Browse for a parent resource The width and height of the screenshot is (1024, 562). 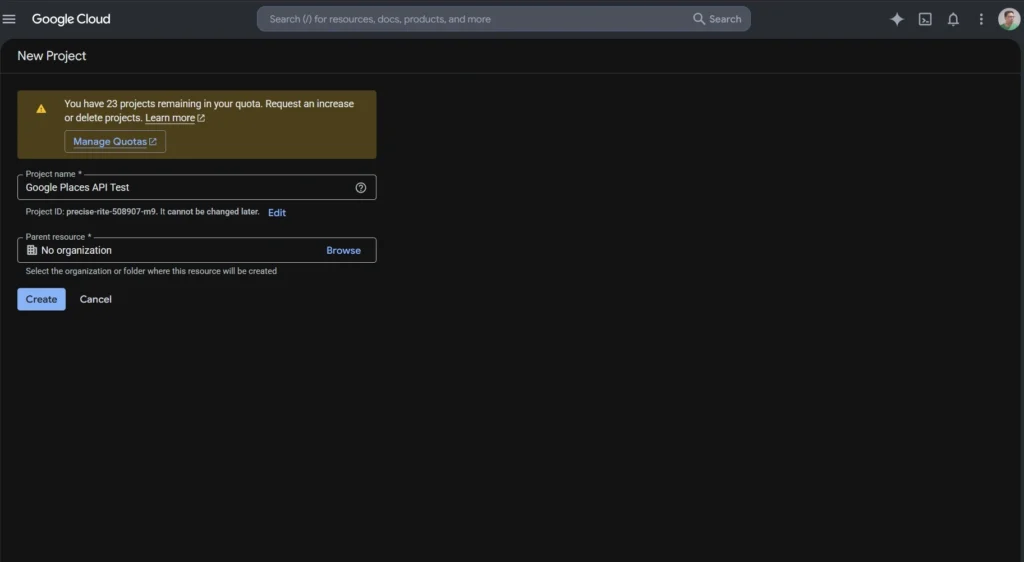click(x=344, y=250)
